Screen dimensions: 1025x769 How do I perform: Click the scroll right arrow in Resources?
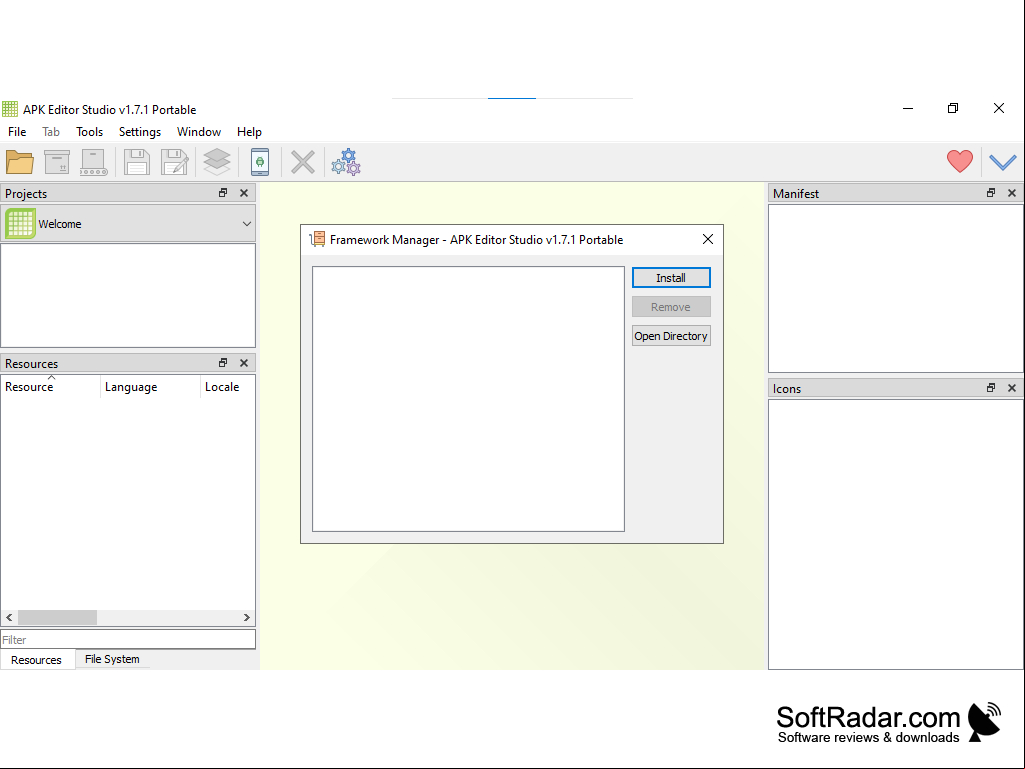coord(246,617)
